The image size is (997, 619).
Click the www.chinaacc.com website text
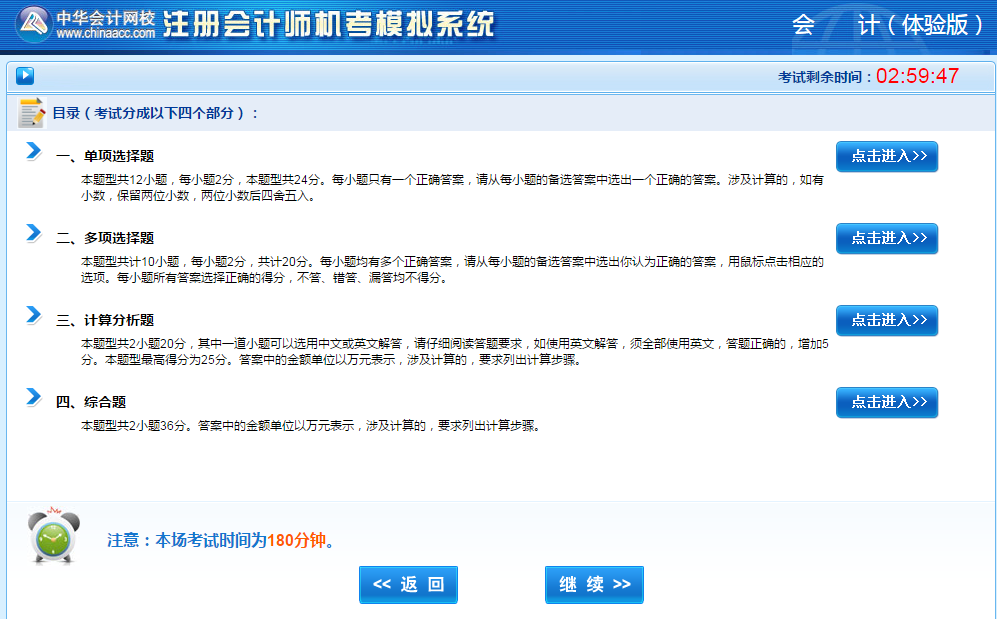click(x=105, y=33)
